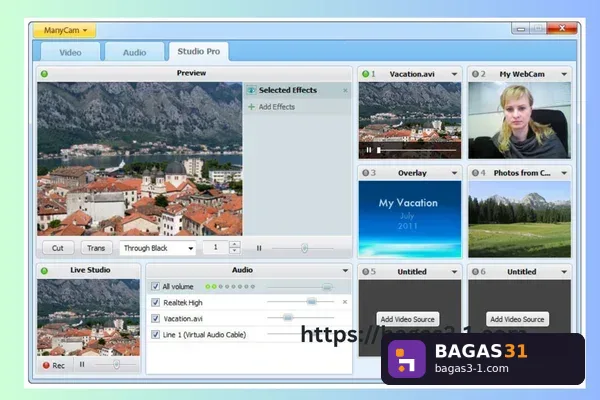This screenshot has height=400, width=600.
Task: Decrease transition duration with down arrow
Action: coord(235,251)
